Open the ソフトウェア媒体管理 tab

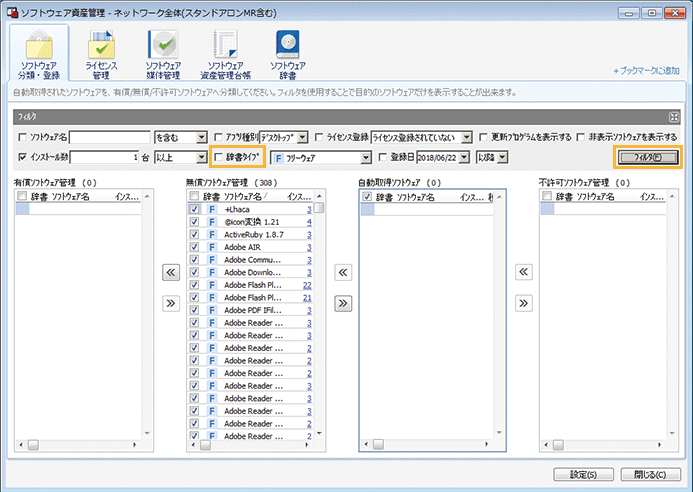pyautogui.click(x=163, y=55)
